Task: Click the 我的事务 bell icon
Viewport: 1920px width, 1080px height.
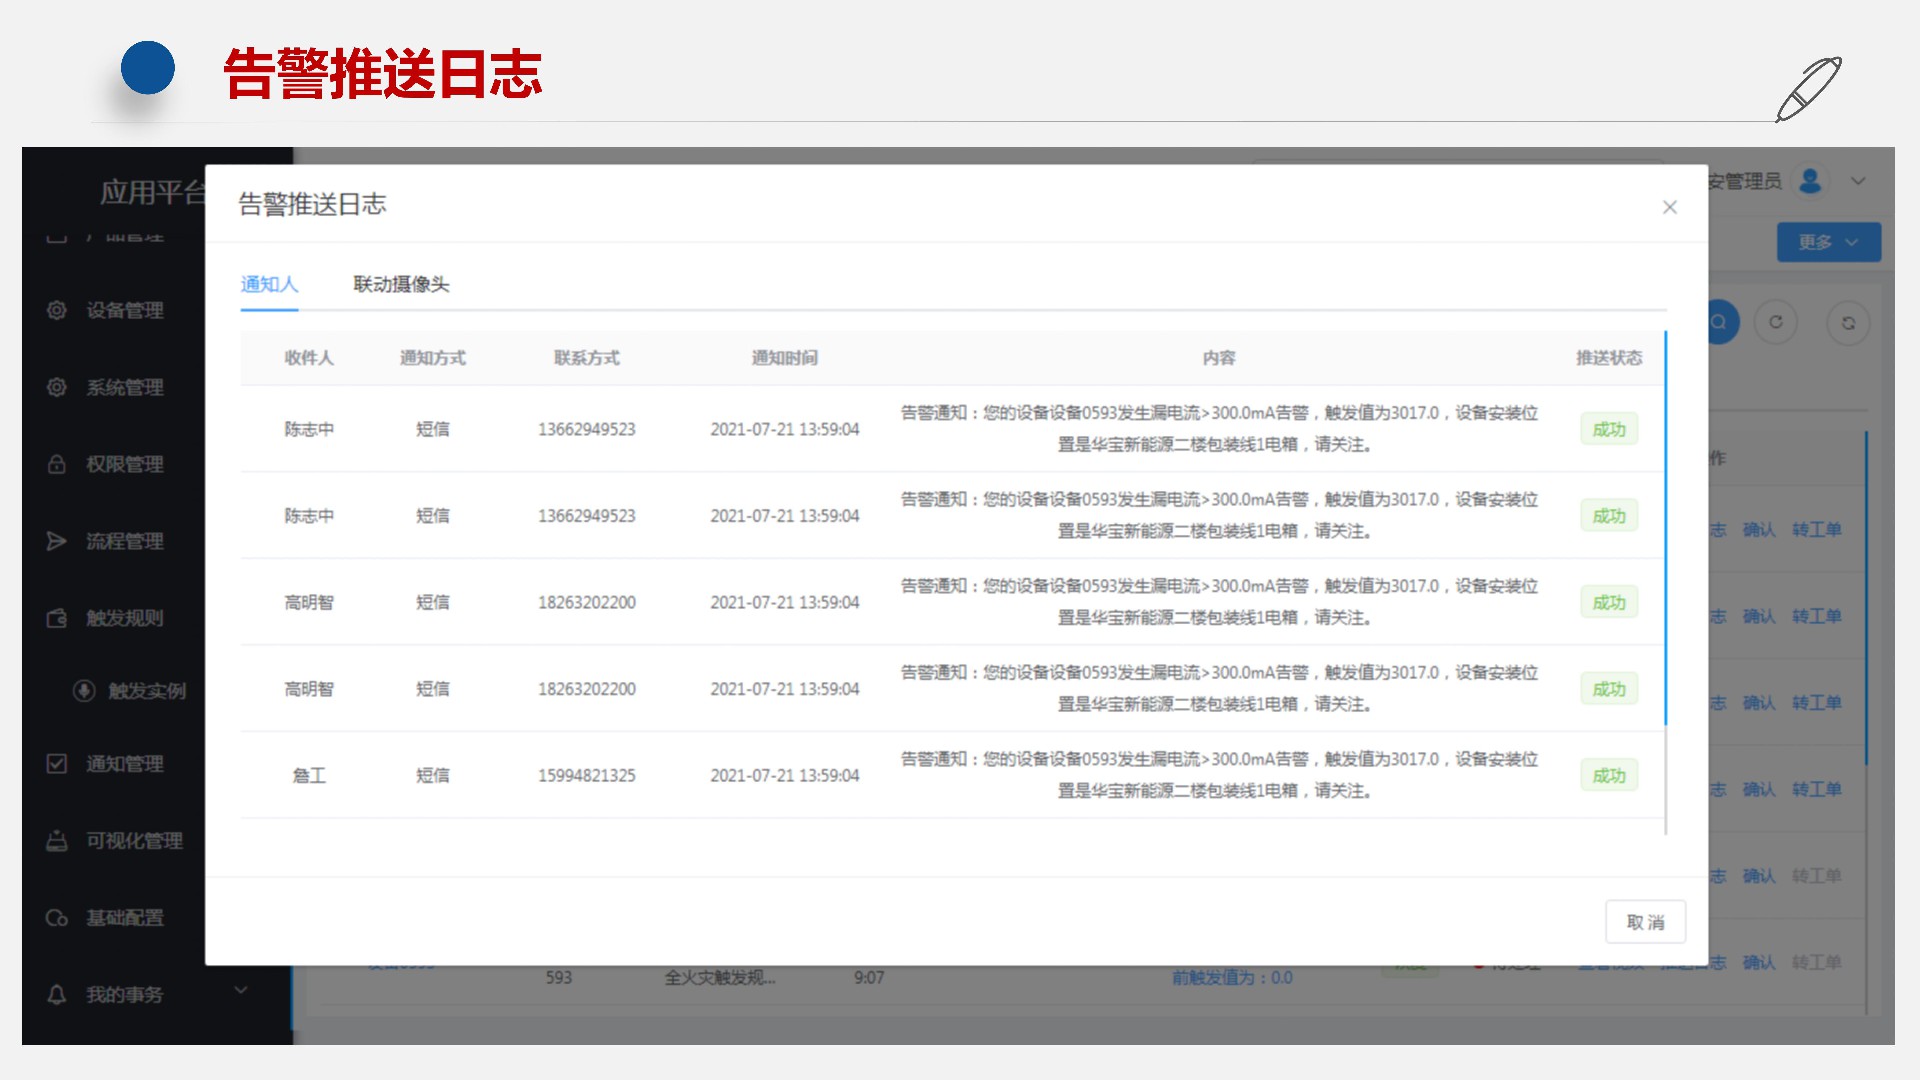Action: (x=57, y=995)
